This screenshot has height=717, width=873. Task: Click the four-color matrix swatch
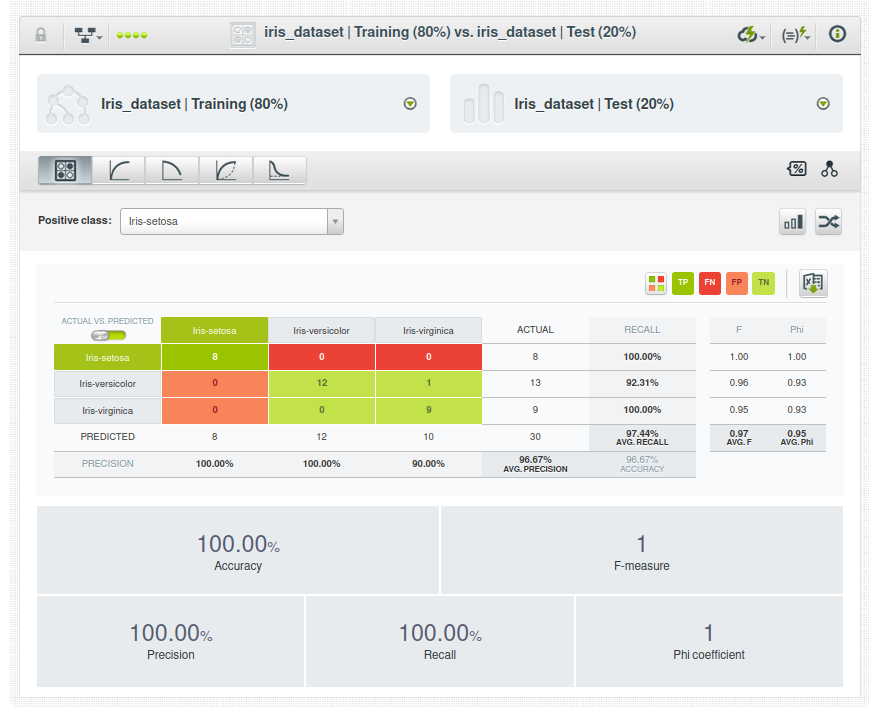656,283
